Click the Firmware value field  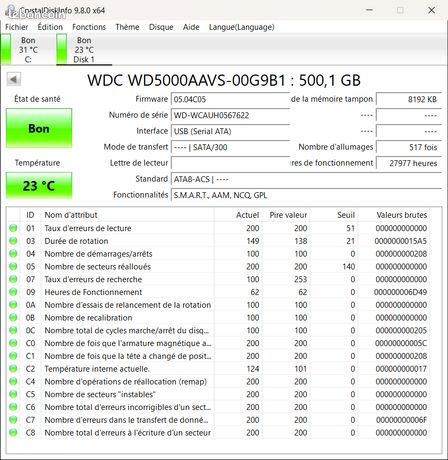point(230,99)
